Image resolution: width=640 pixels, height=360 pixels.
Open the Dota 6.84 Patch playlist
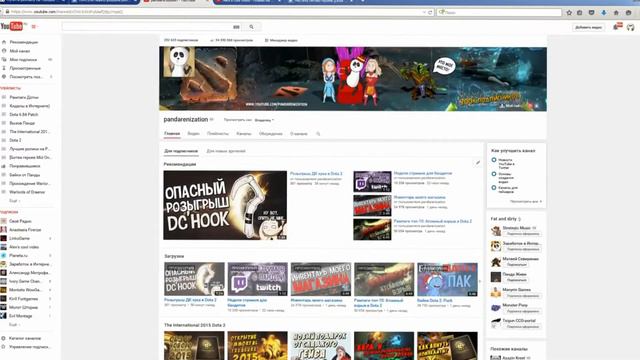point(24,115)
